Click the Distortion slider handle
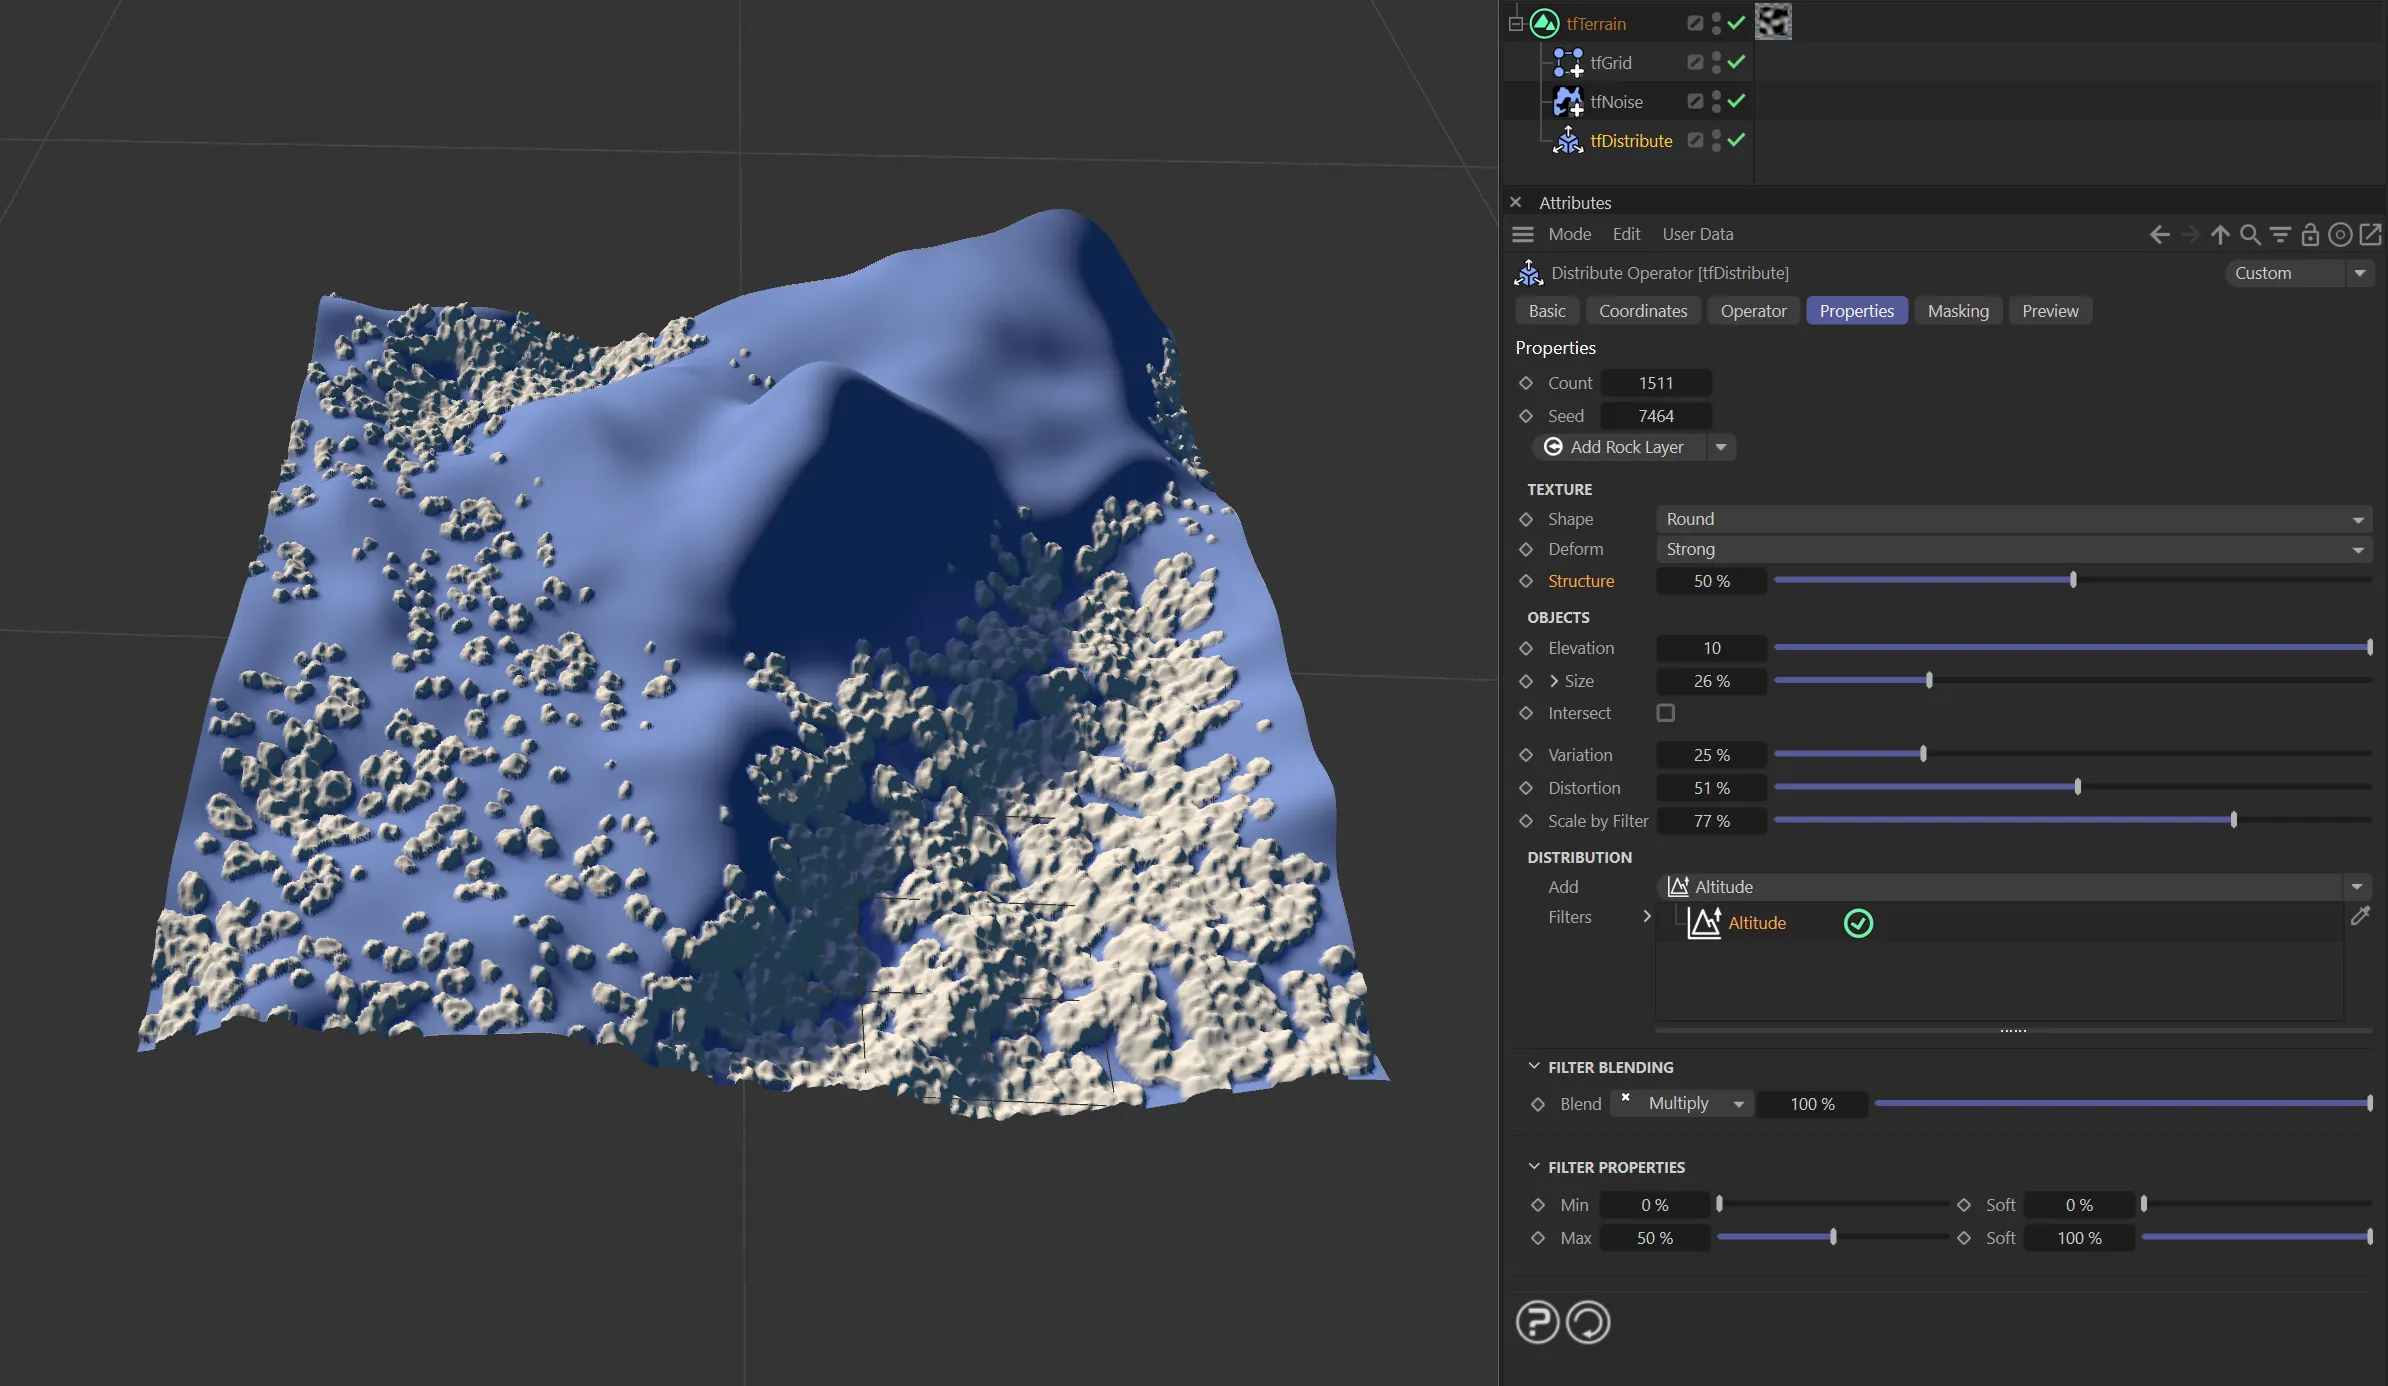The image size is (2388, 1386). coord(2077,787)
